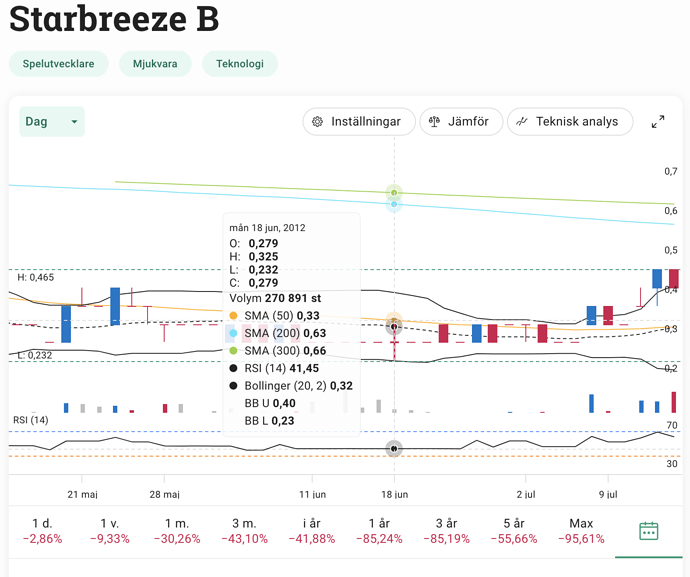Image resolution: width=690 pixels, height=577 pixels.
Task: Click the BB L 0,23 tooltip value
Action: tap(269, 421)
